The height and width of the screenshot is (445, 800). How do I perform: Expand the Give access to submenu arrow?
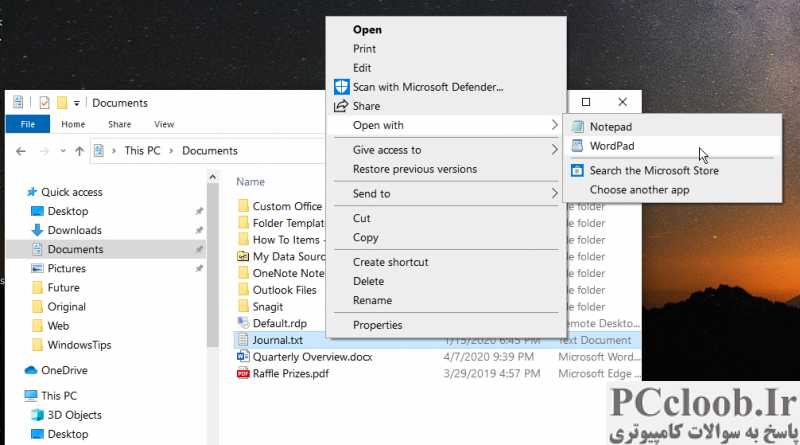point(555,150)
